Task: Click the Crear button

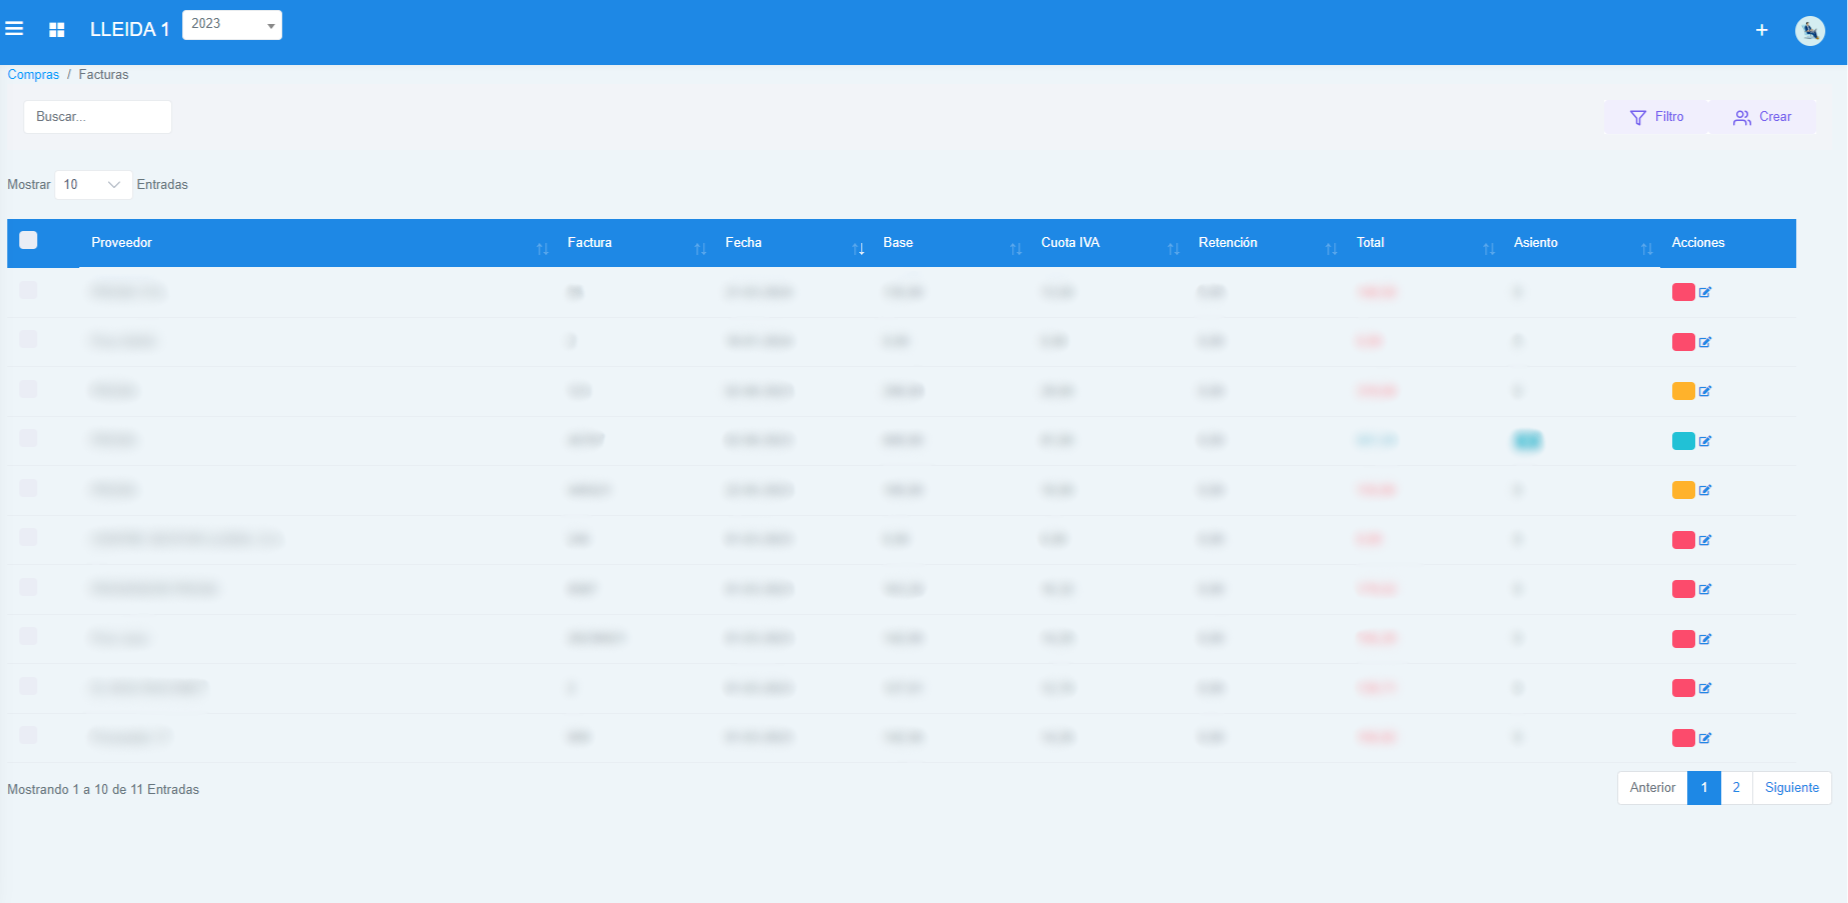Action: [x=1762, y=117]
